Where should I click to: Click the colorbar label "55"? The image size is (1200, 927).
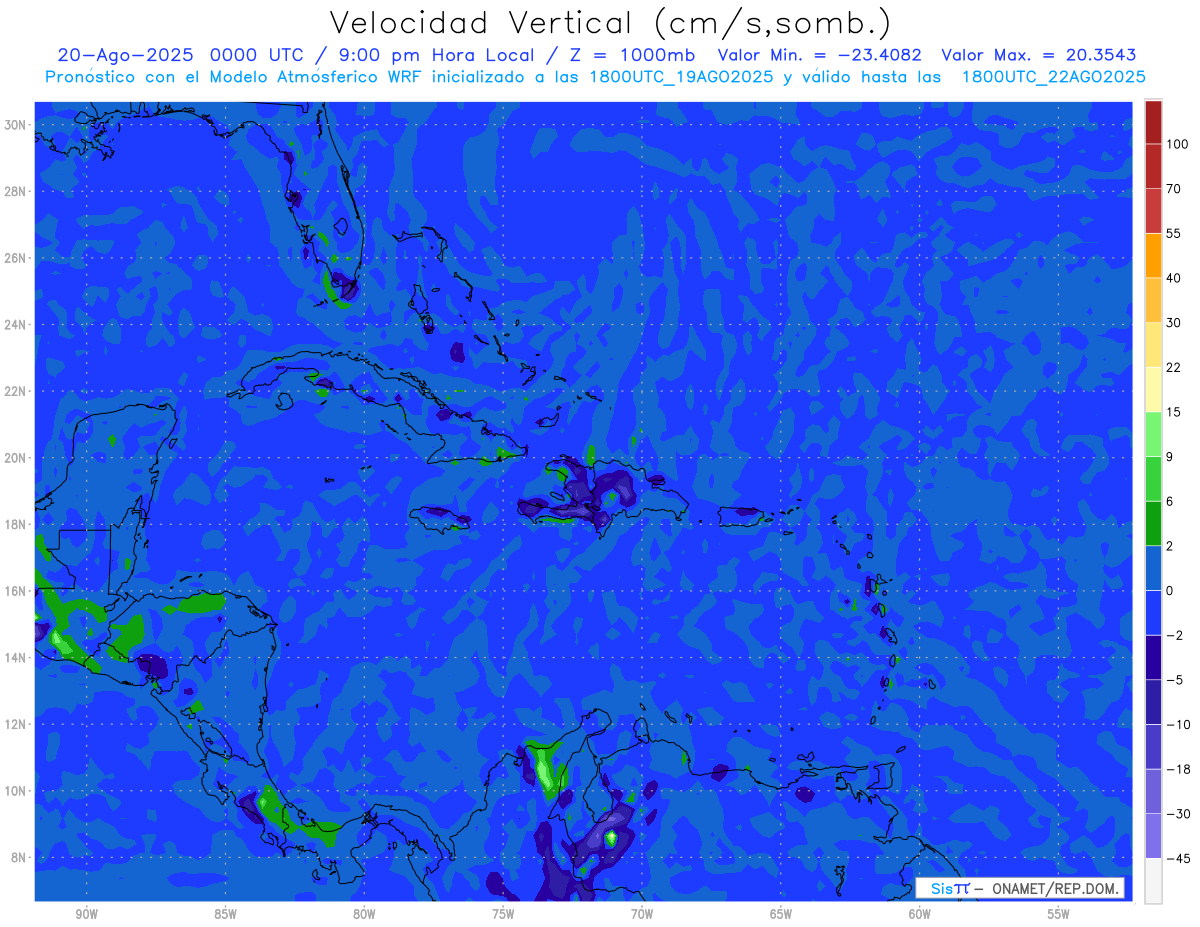click(1174, 233)
